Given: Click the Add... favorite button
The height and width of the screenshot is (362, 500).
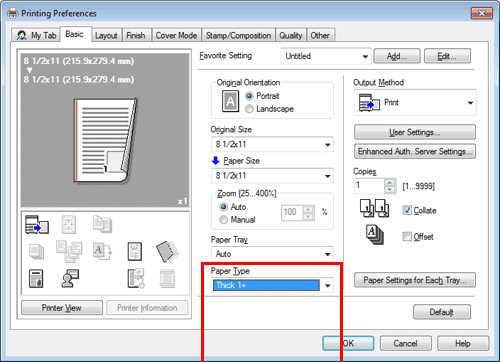Looking at the screenshot, I should [397, 56].
